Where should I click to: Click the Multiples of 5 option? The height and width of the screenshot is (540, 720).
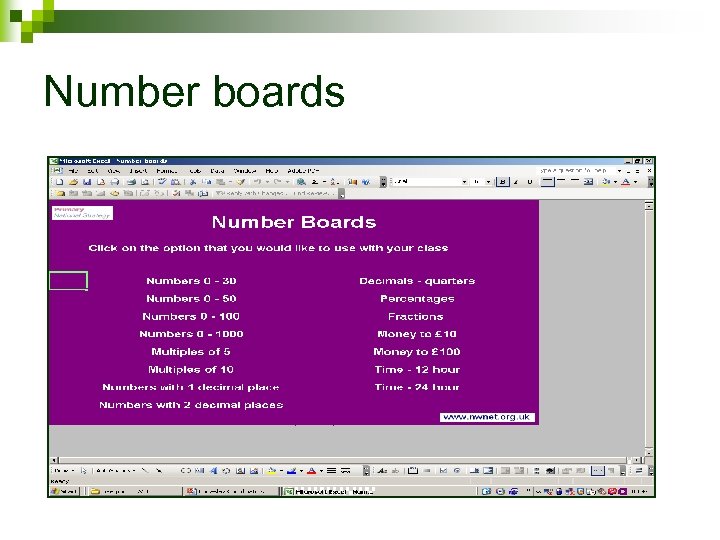tap(191, 352)
